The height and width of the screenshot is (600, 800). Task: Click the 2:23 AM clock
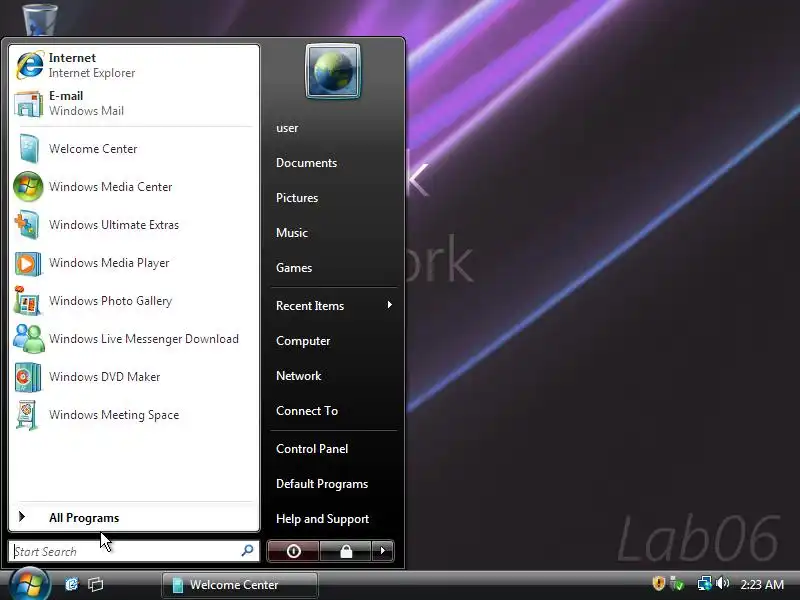point(762,584)
